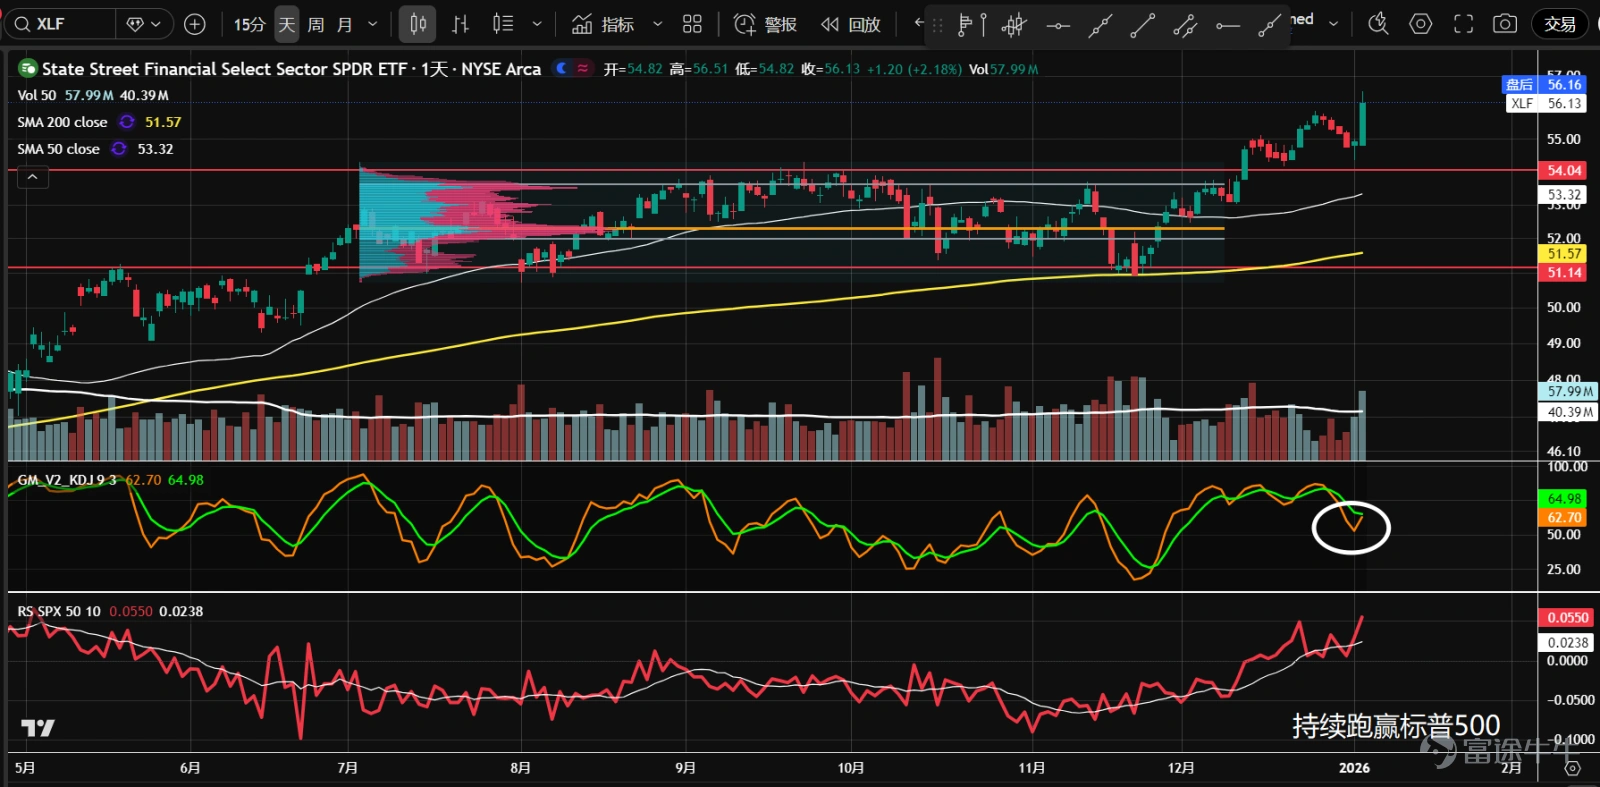This screenshot has width=1600, height=787.
Task: Select the parallel channel drawing tool
Action: tap(1185, 25)
